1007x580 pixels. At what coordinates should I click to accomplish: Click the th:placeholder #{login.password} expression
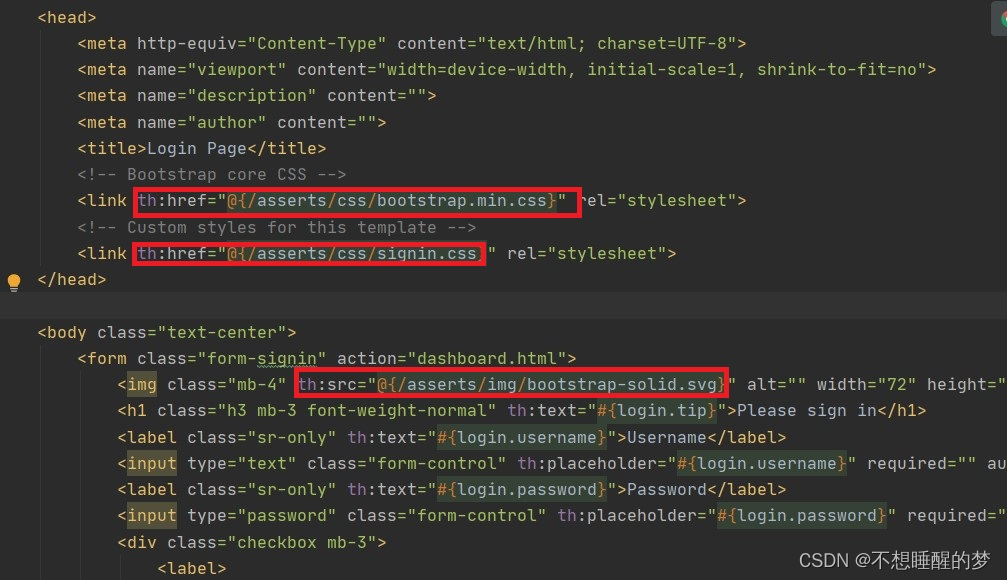click(x=801, y=516)
